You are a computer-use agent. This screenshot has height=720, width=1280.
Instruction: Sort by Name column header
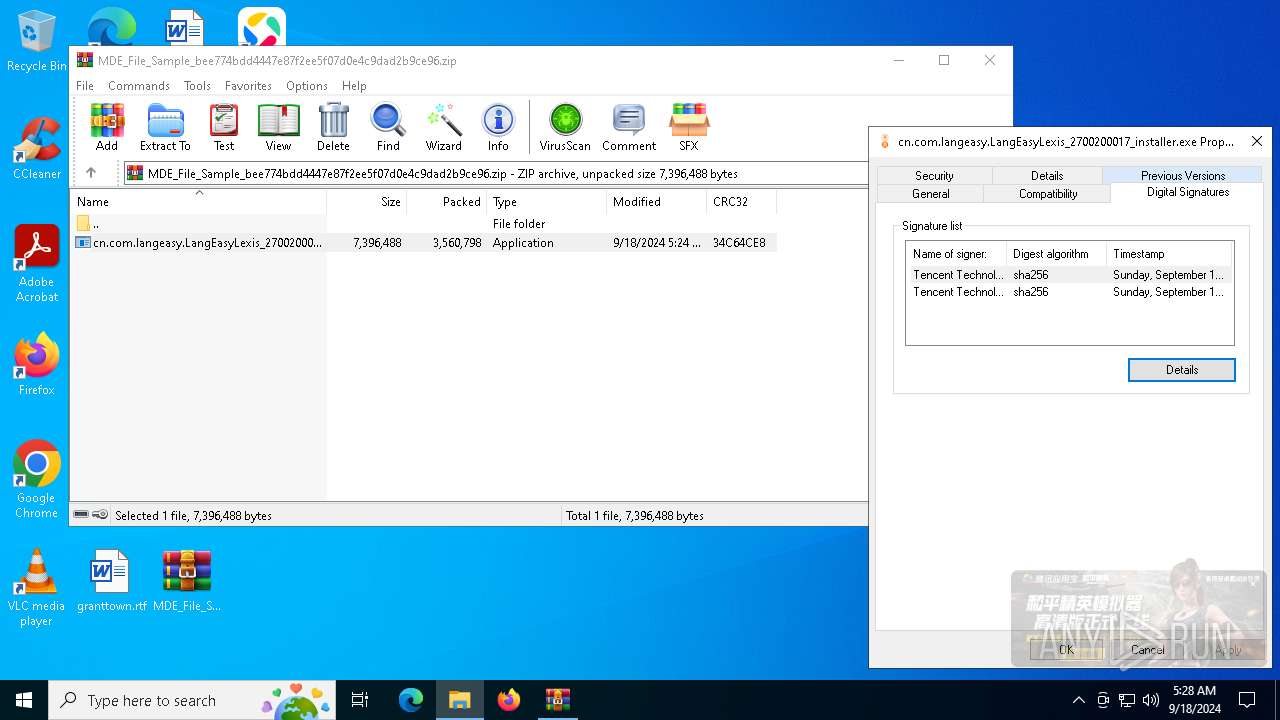click(199, 201)
